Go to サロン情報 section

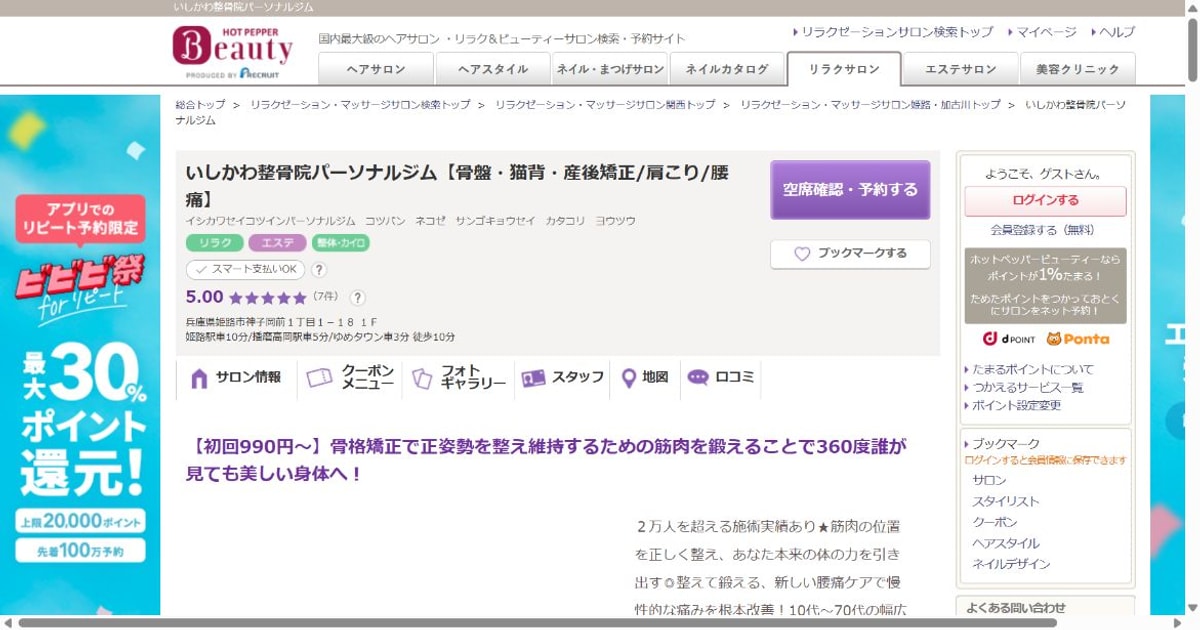point(236,378)
